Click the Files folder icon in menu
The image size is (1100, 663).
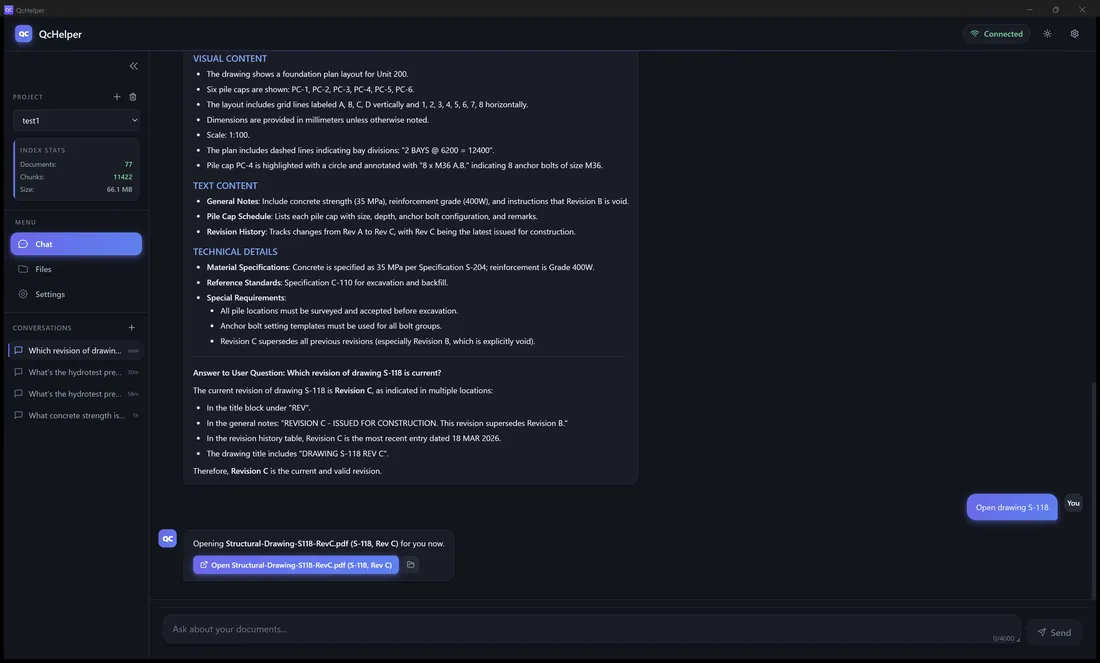(x=23, y=269)
